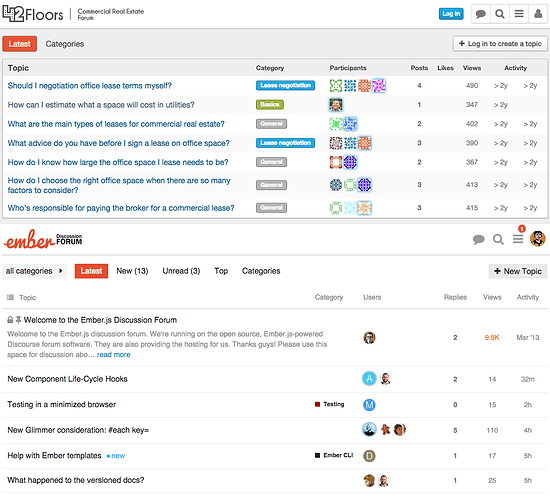This screenshot has width=550, height=500.
Task: Open 'New Glimmer consideration: #each key=' topic
Action: click(78, 430)
